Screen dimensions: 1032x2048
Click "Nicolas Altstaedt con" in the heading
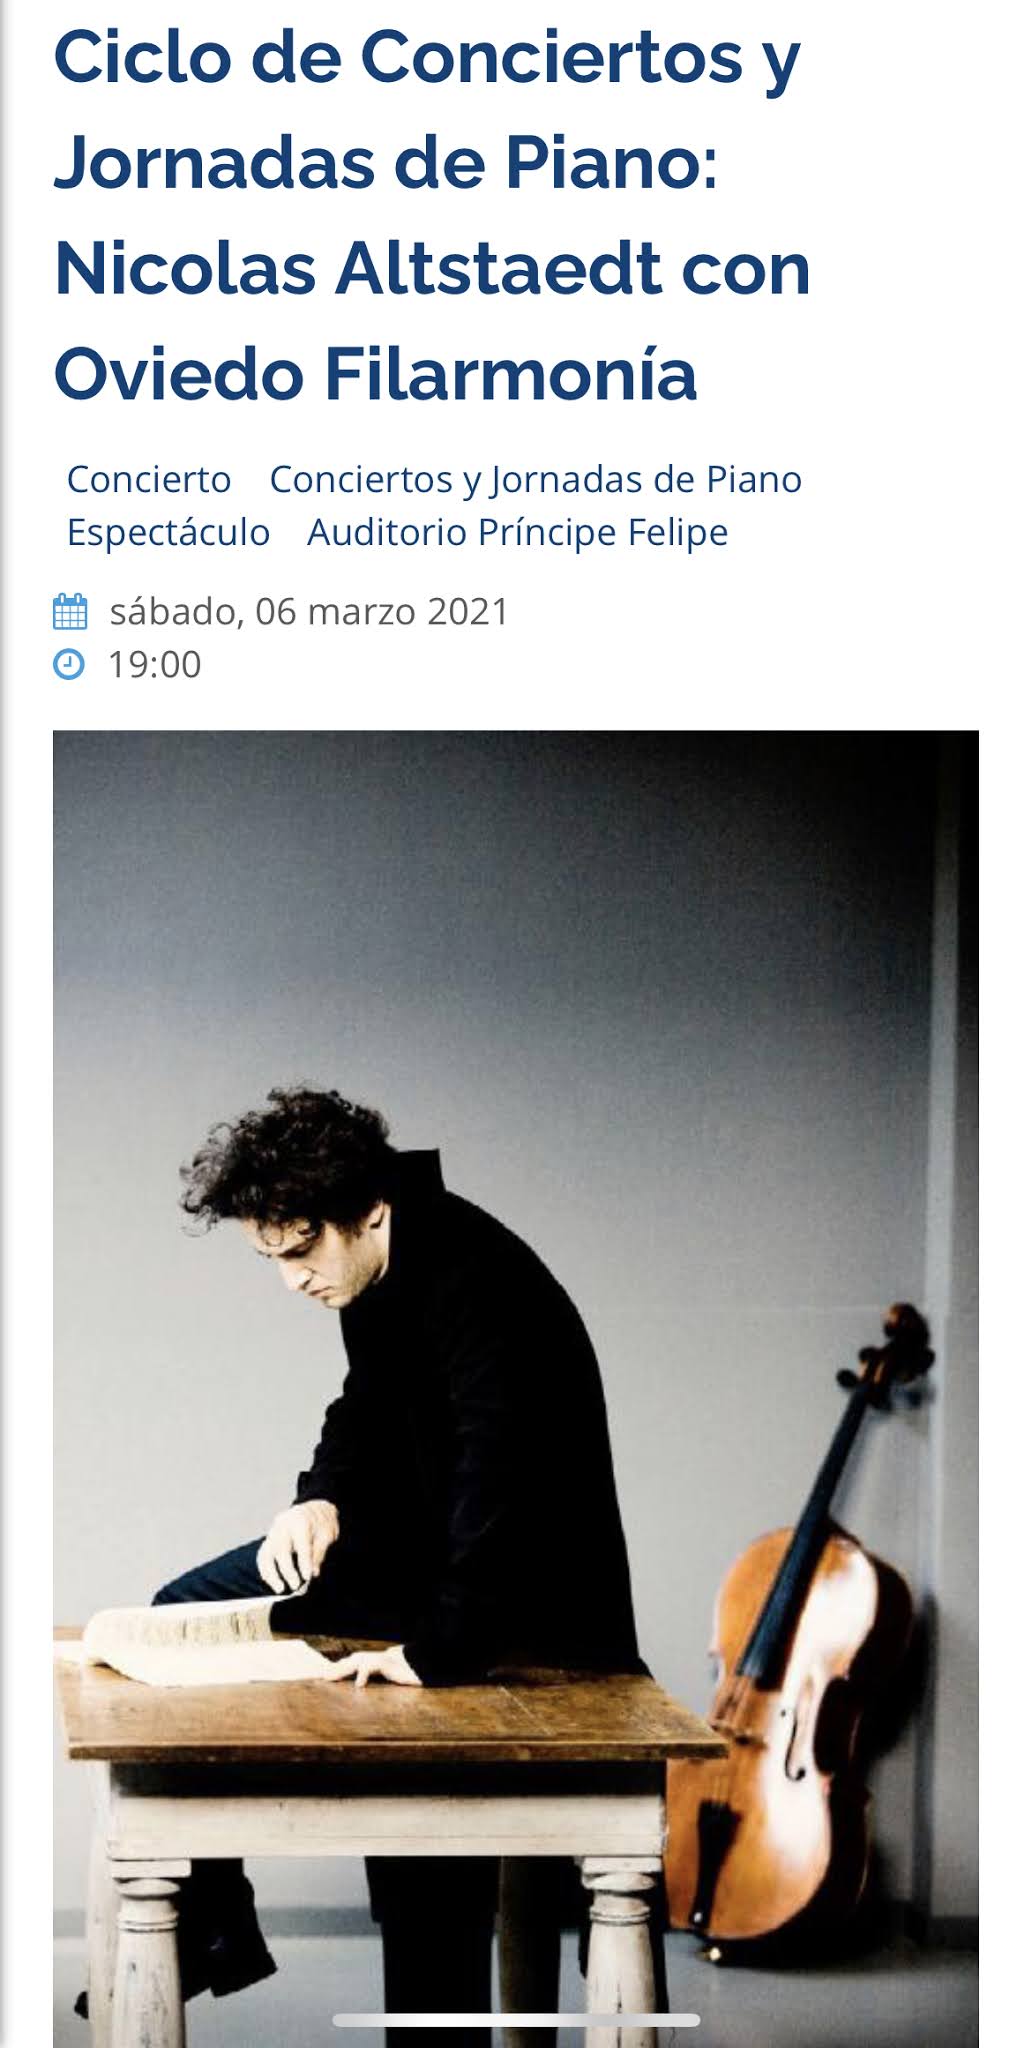[432, 270]
